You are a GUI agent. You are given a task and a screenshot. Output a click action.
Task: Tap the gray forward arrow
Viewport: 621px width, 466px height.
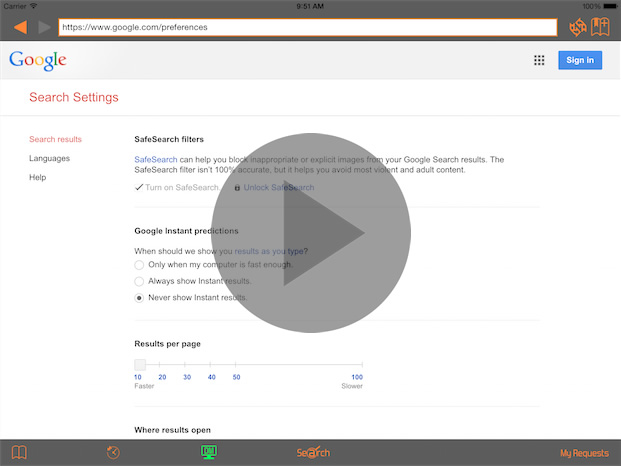[44, 27]
